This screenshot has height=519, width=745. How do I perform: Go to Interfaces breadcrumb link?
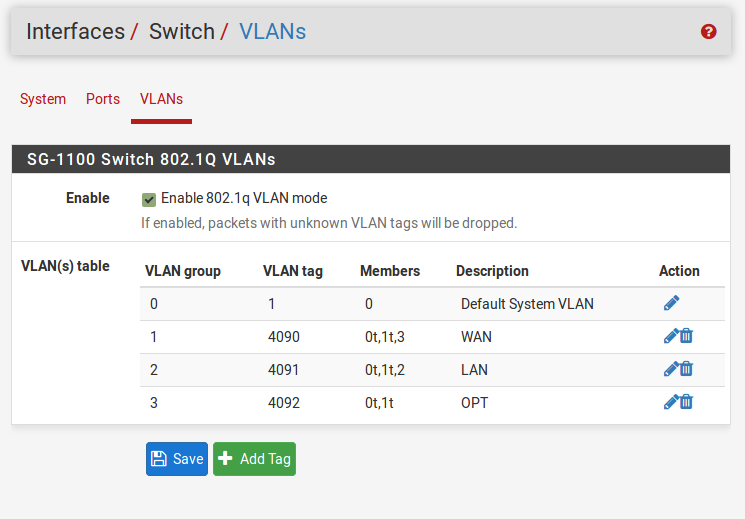(75, 31)
